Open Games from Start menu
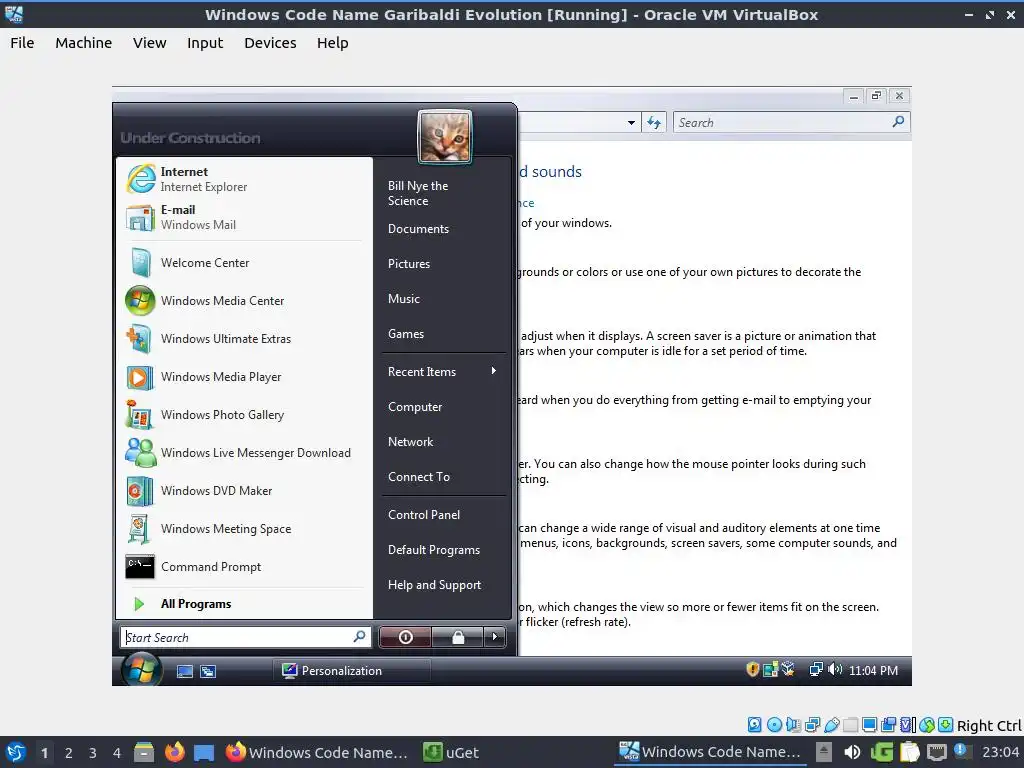Image resolution: width=1024 pixels, height=768 pixels. (x=443, y=334)
